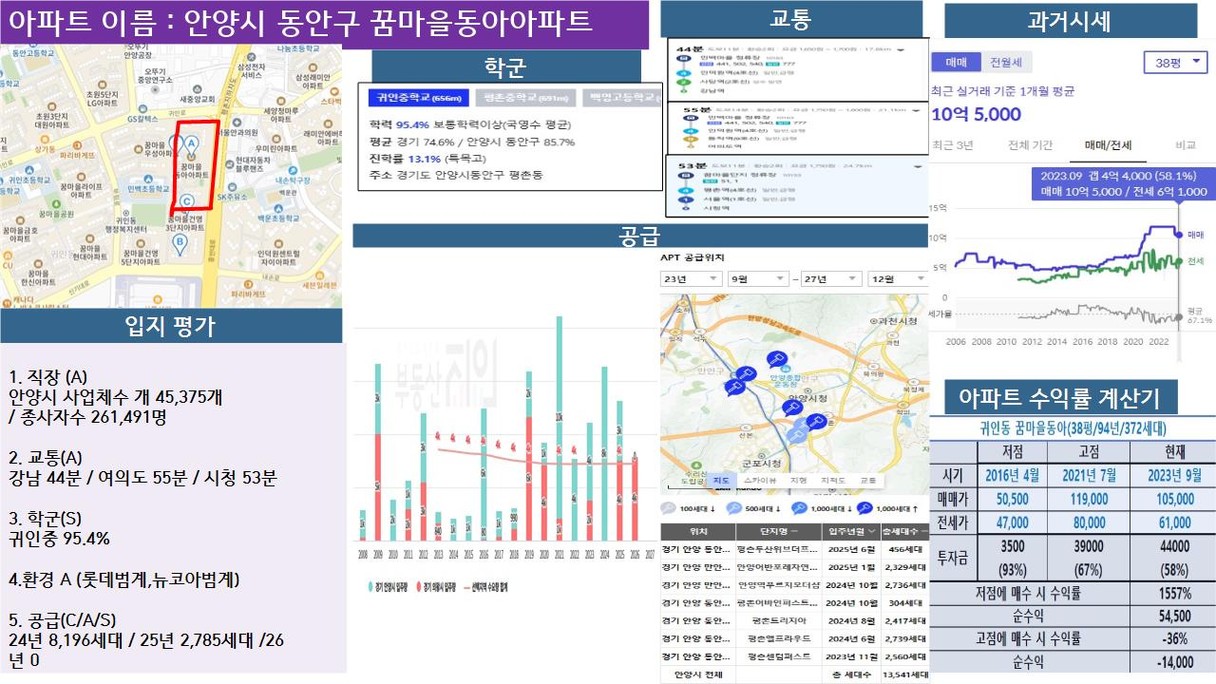Click the 꿈마을라이프 아파트 map icon
The height and width of the screenshot is (684, 1216).
[79, 177]
